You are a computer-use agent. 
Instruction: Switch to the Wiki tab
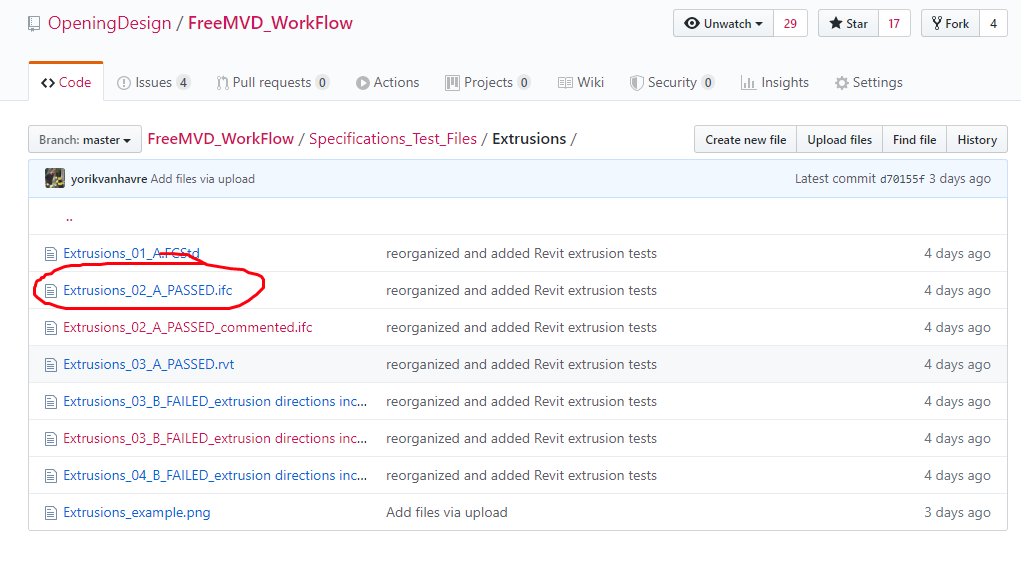[x=581, y=83]
